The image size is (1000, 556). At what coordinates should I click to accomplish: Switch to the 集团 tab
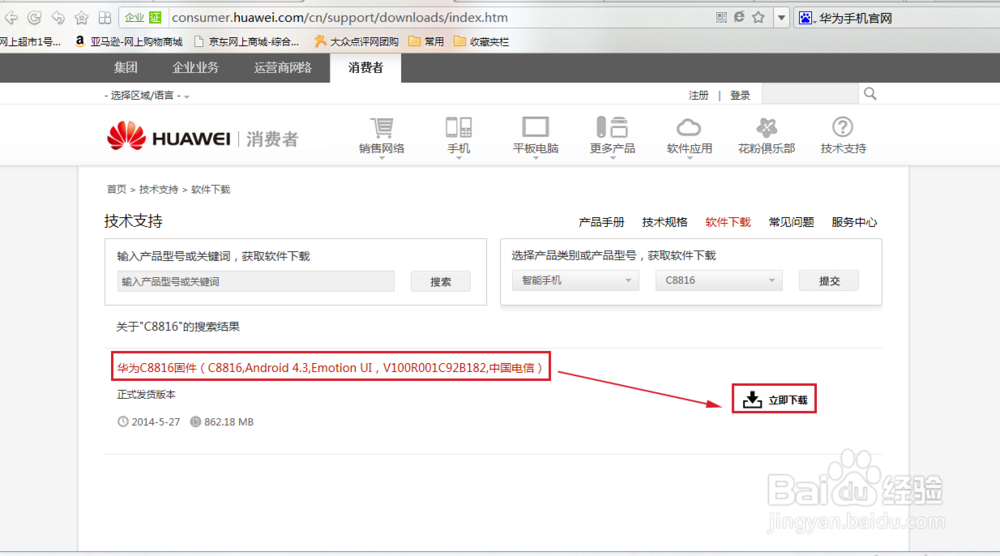pos(126,68)
